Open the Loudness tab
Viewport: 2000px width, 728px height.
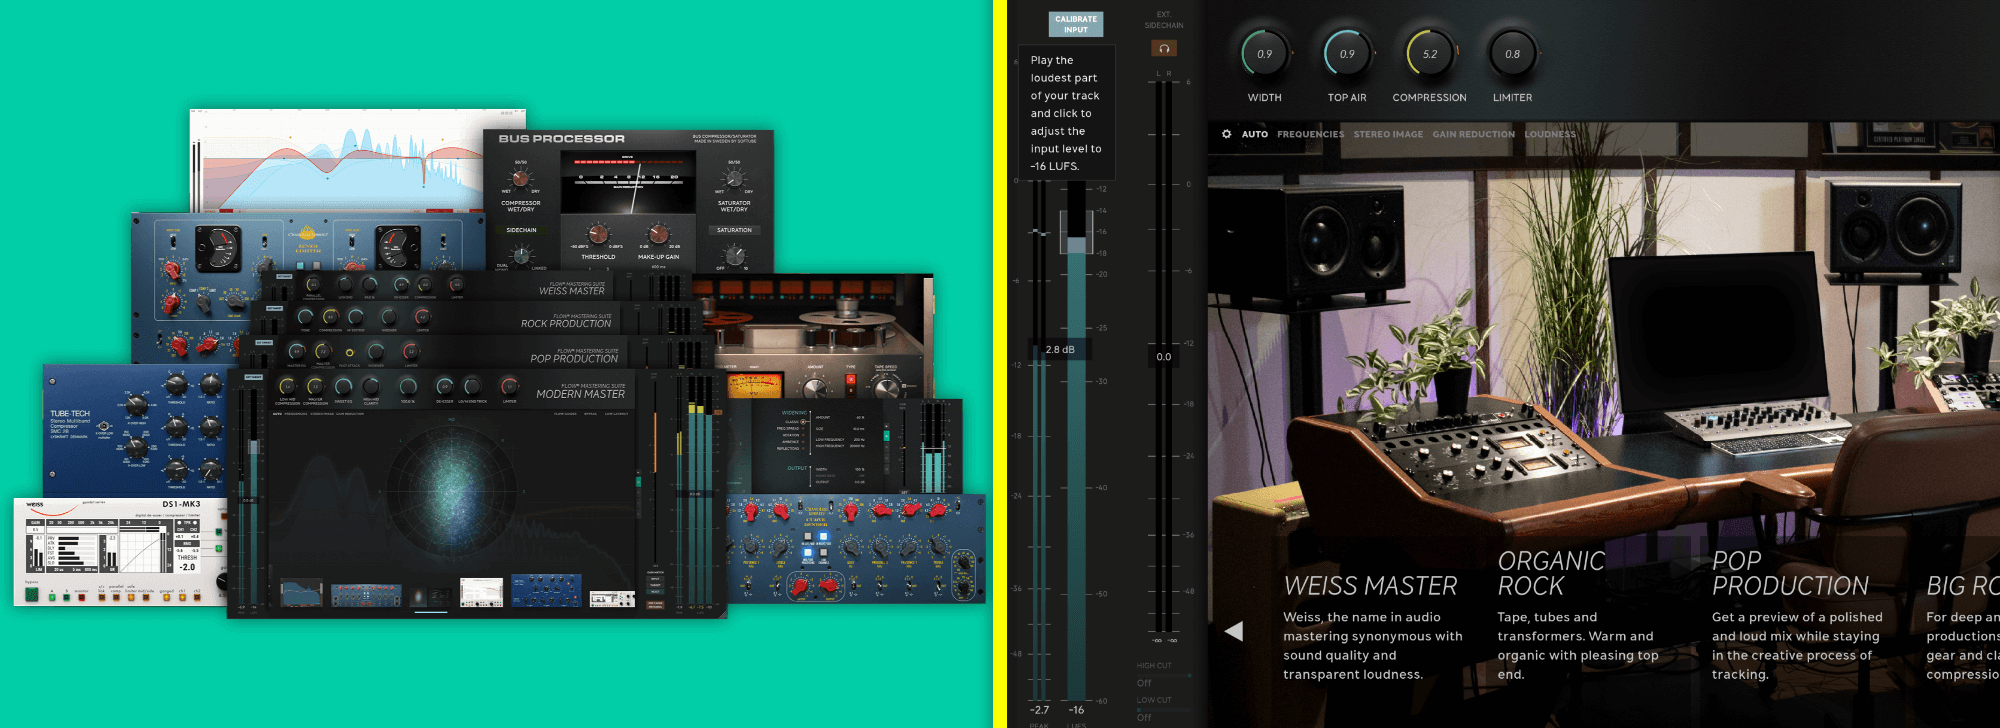click(x=1550, y=134)
